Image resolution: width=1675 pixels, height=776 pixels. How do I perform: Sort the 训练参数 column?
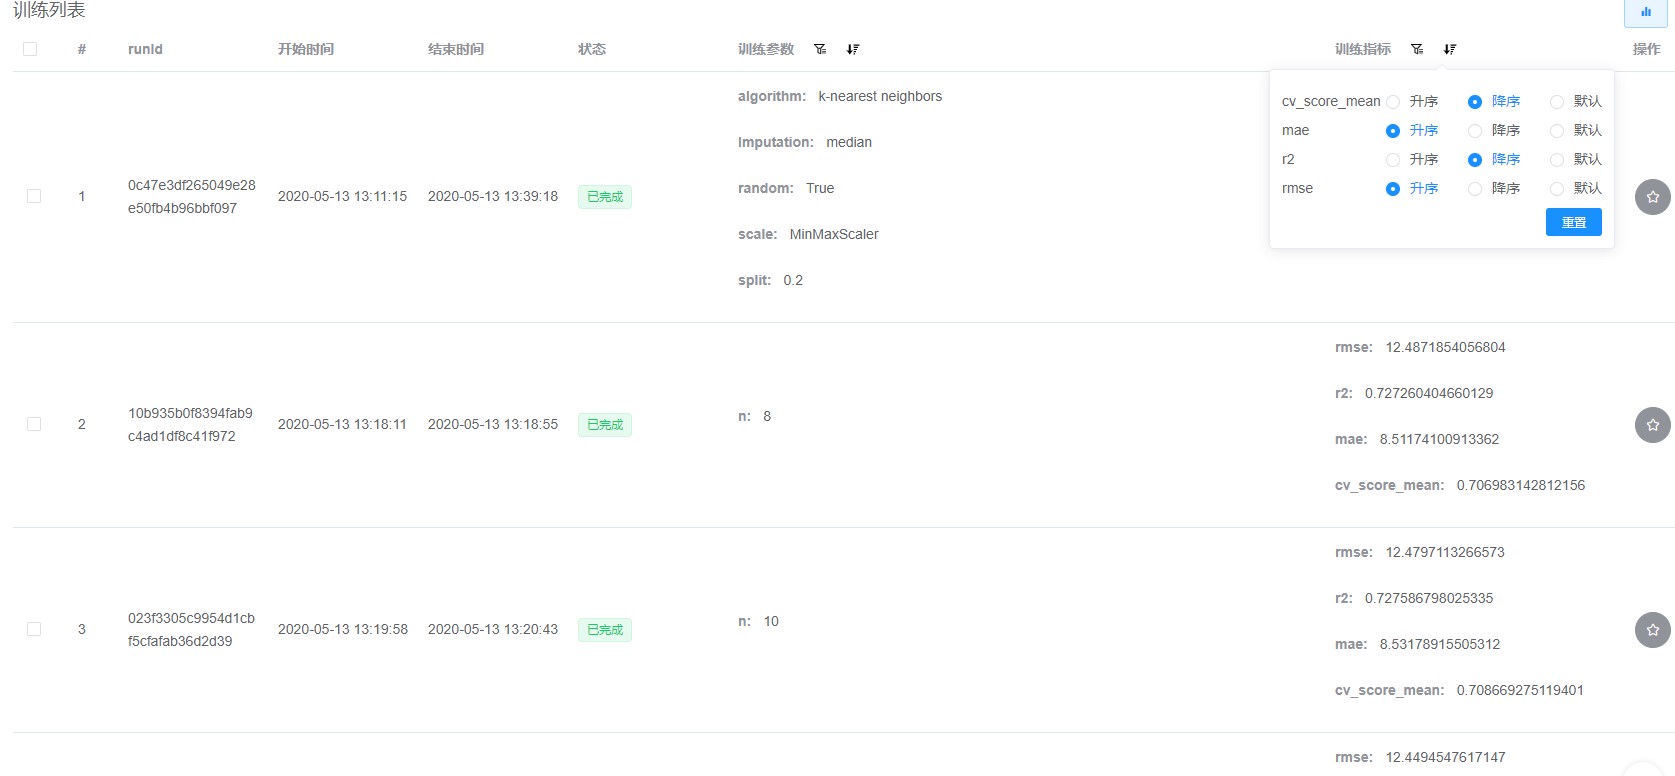pos(853,49)
